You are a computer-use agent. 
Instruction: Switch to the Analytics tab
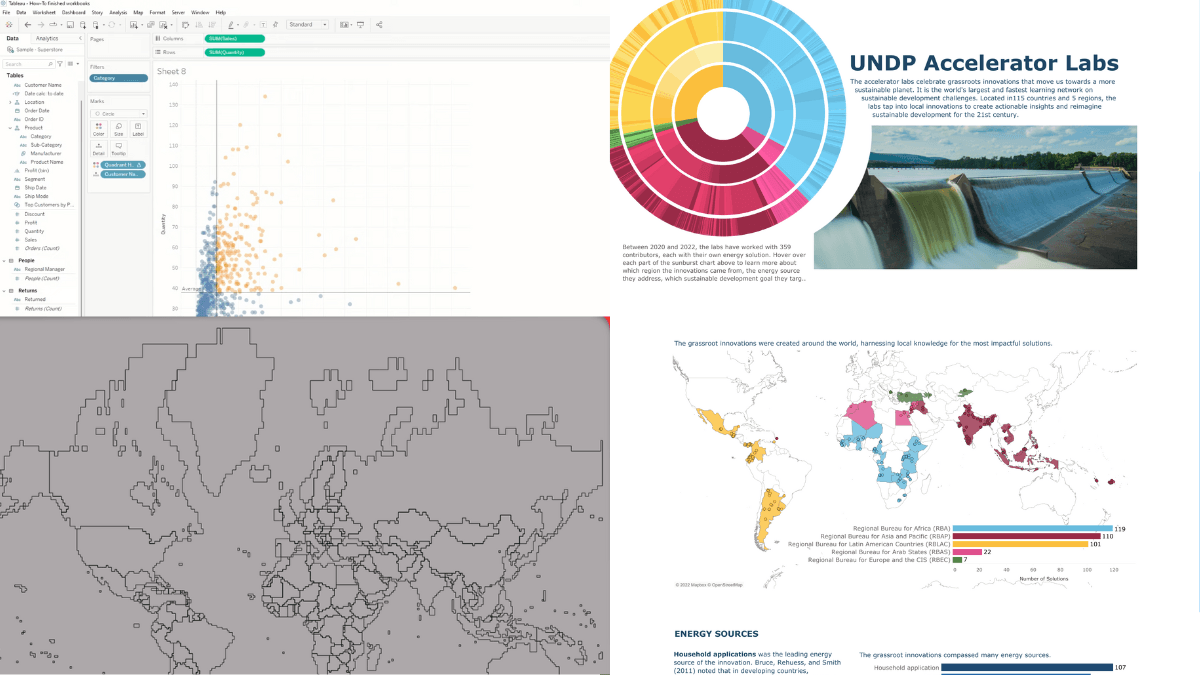(47, 38)
